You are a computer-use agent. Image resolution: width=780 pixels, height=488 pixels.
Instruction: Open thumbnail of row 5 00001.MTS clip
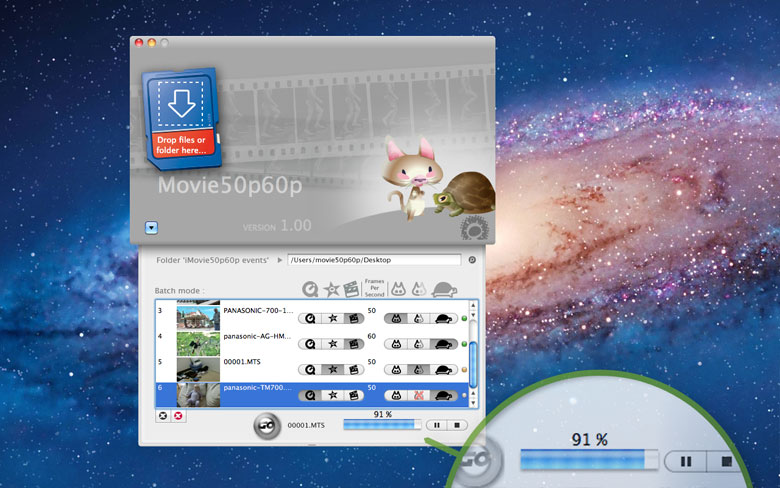pos(198,370)
